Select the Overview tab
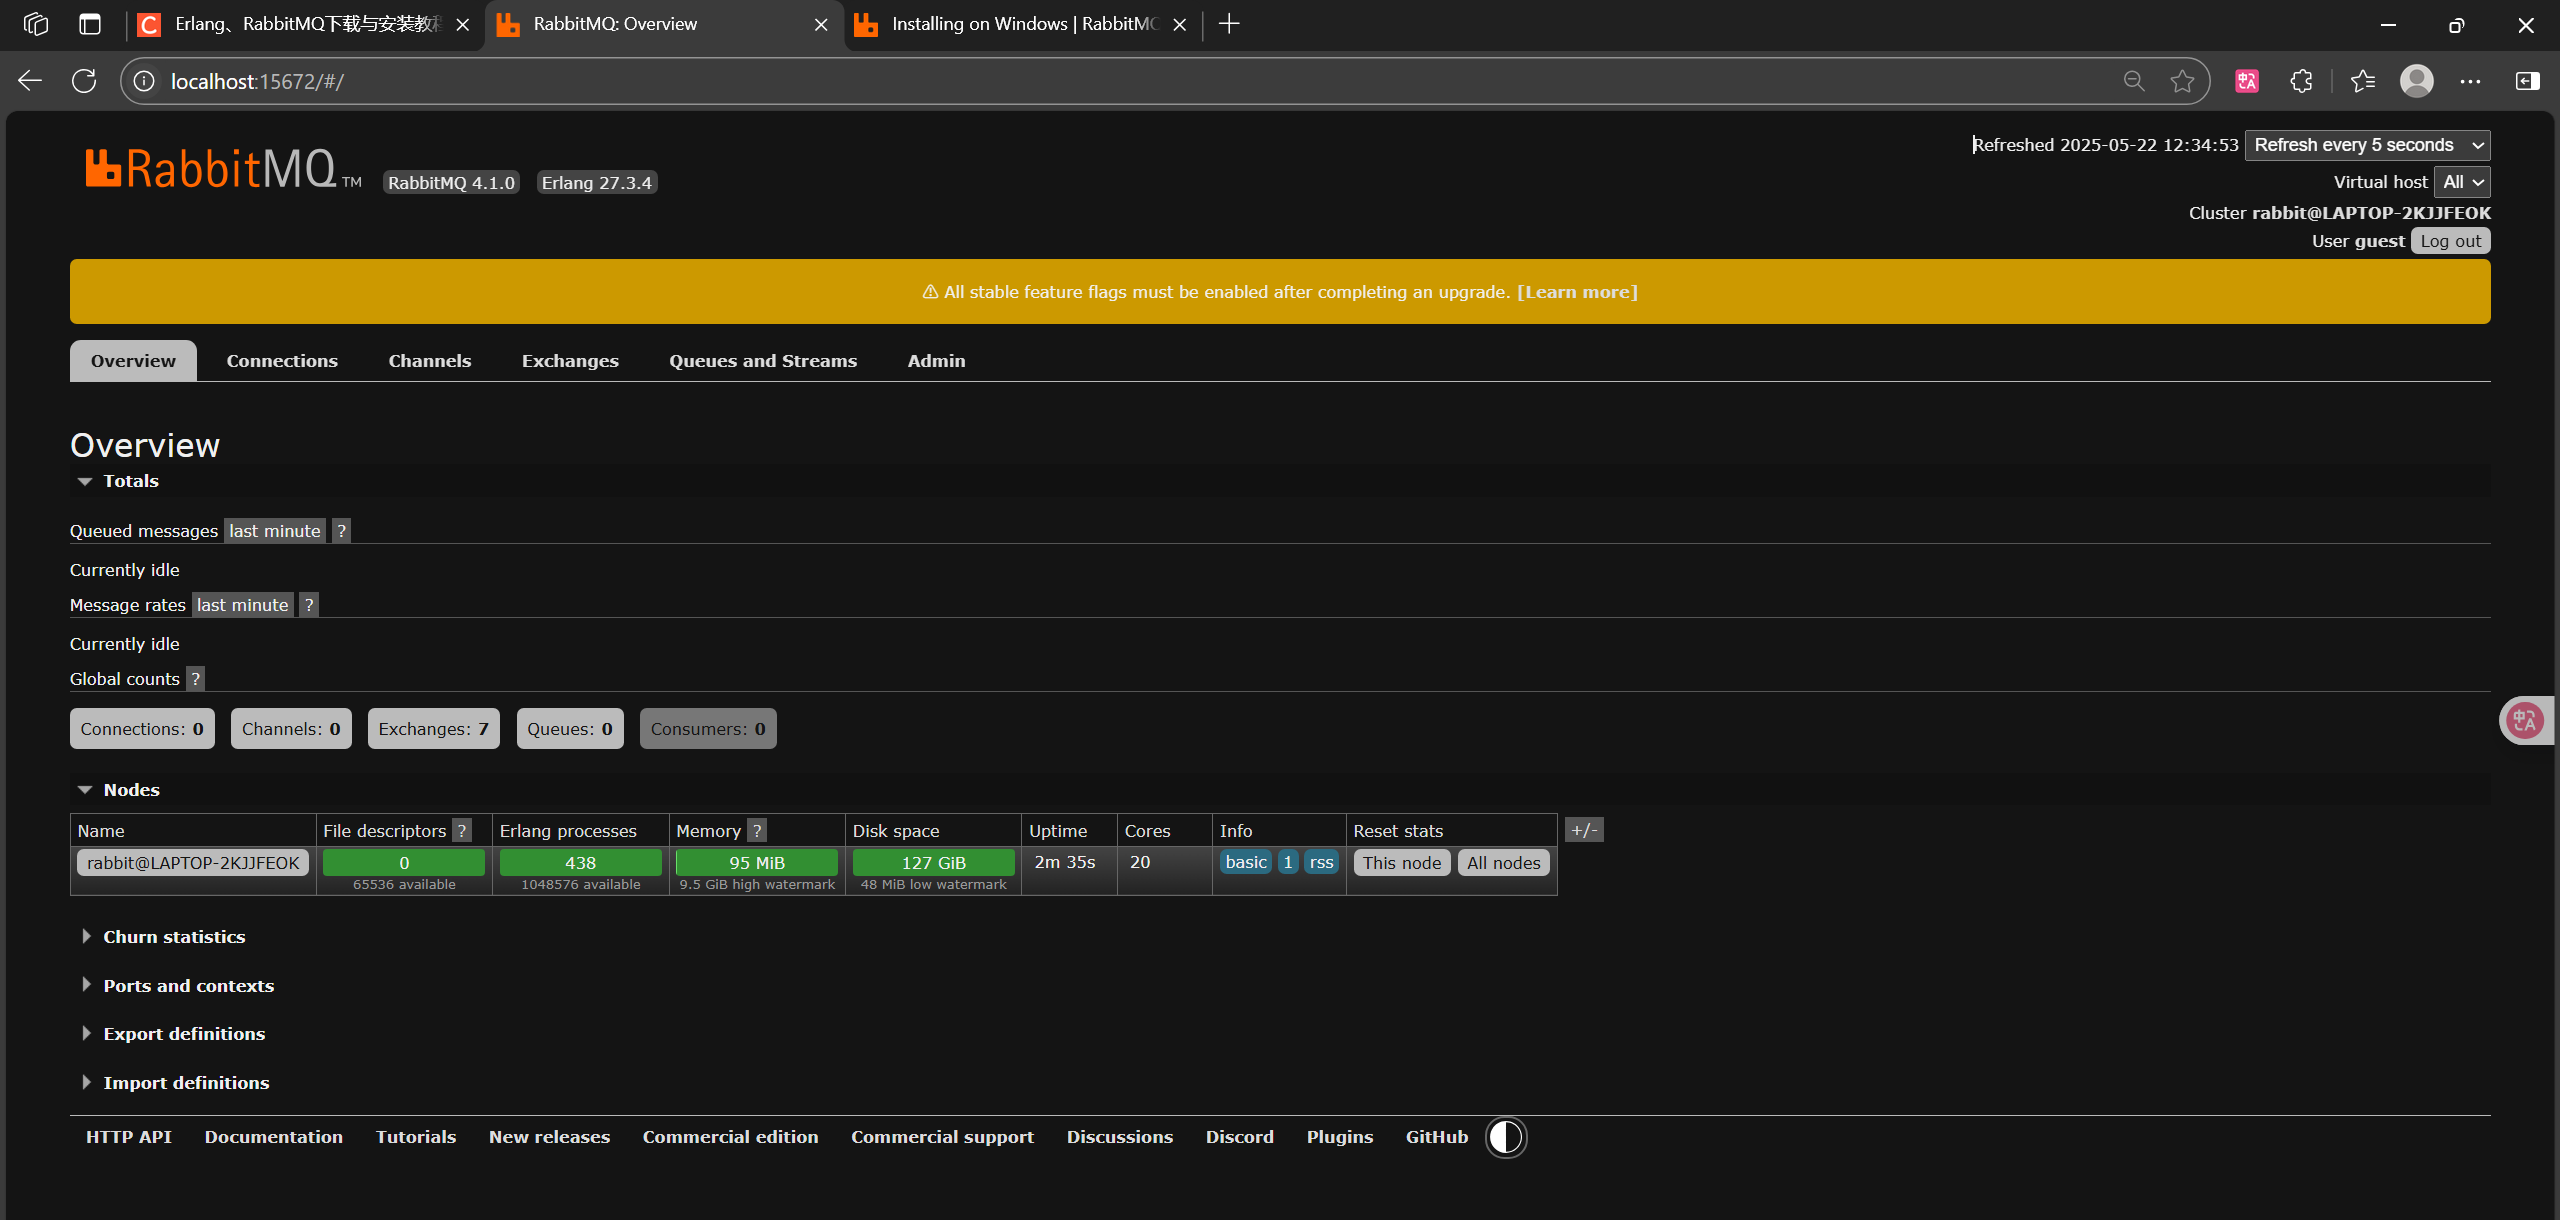The image size is (2560, 1220). 133,361
